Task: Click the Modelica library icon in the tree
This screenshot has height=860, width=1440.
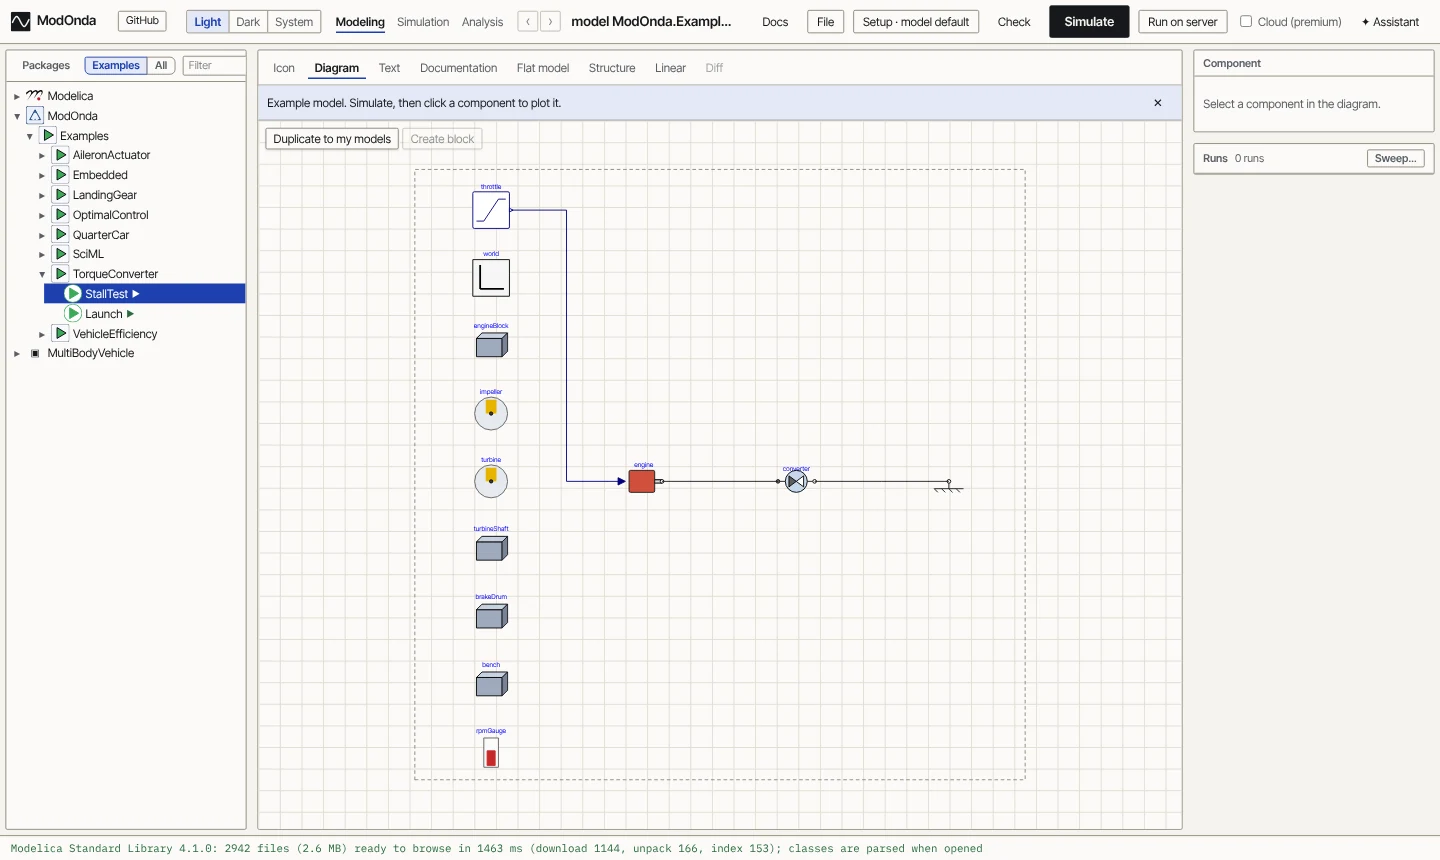Action: pos(35,96)
